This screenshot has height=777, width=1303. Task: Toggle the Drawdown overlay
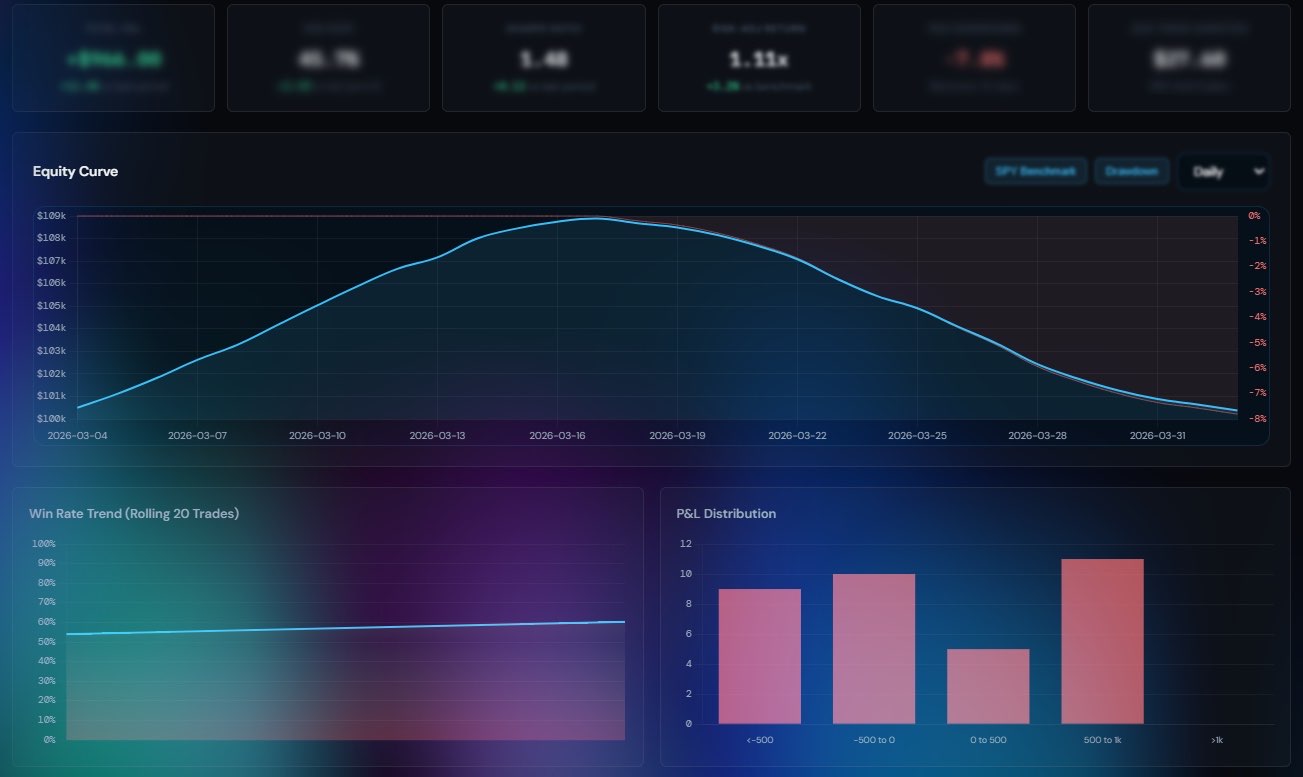point(1133,171)
